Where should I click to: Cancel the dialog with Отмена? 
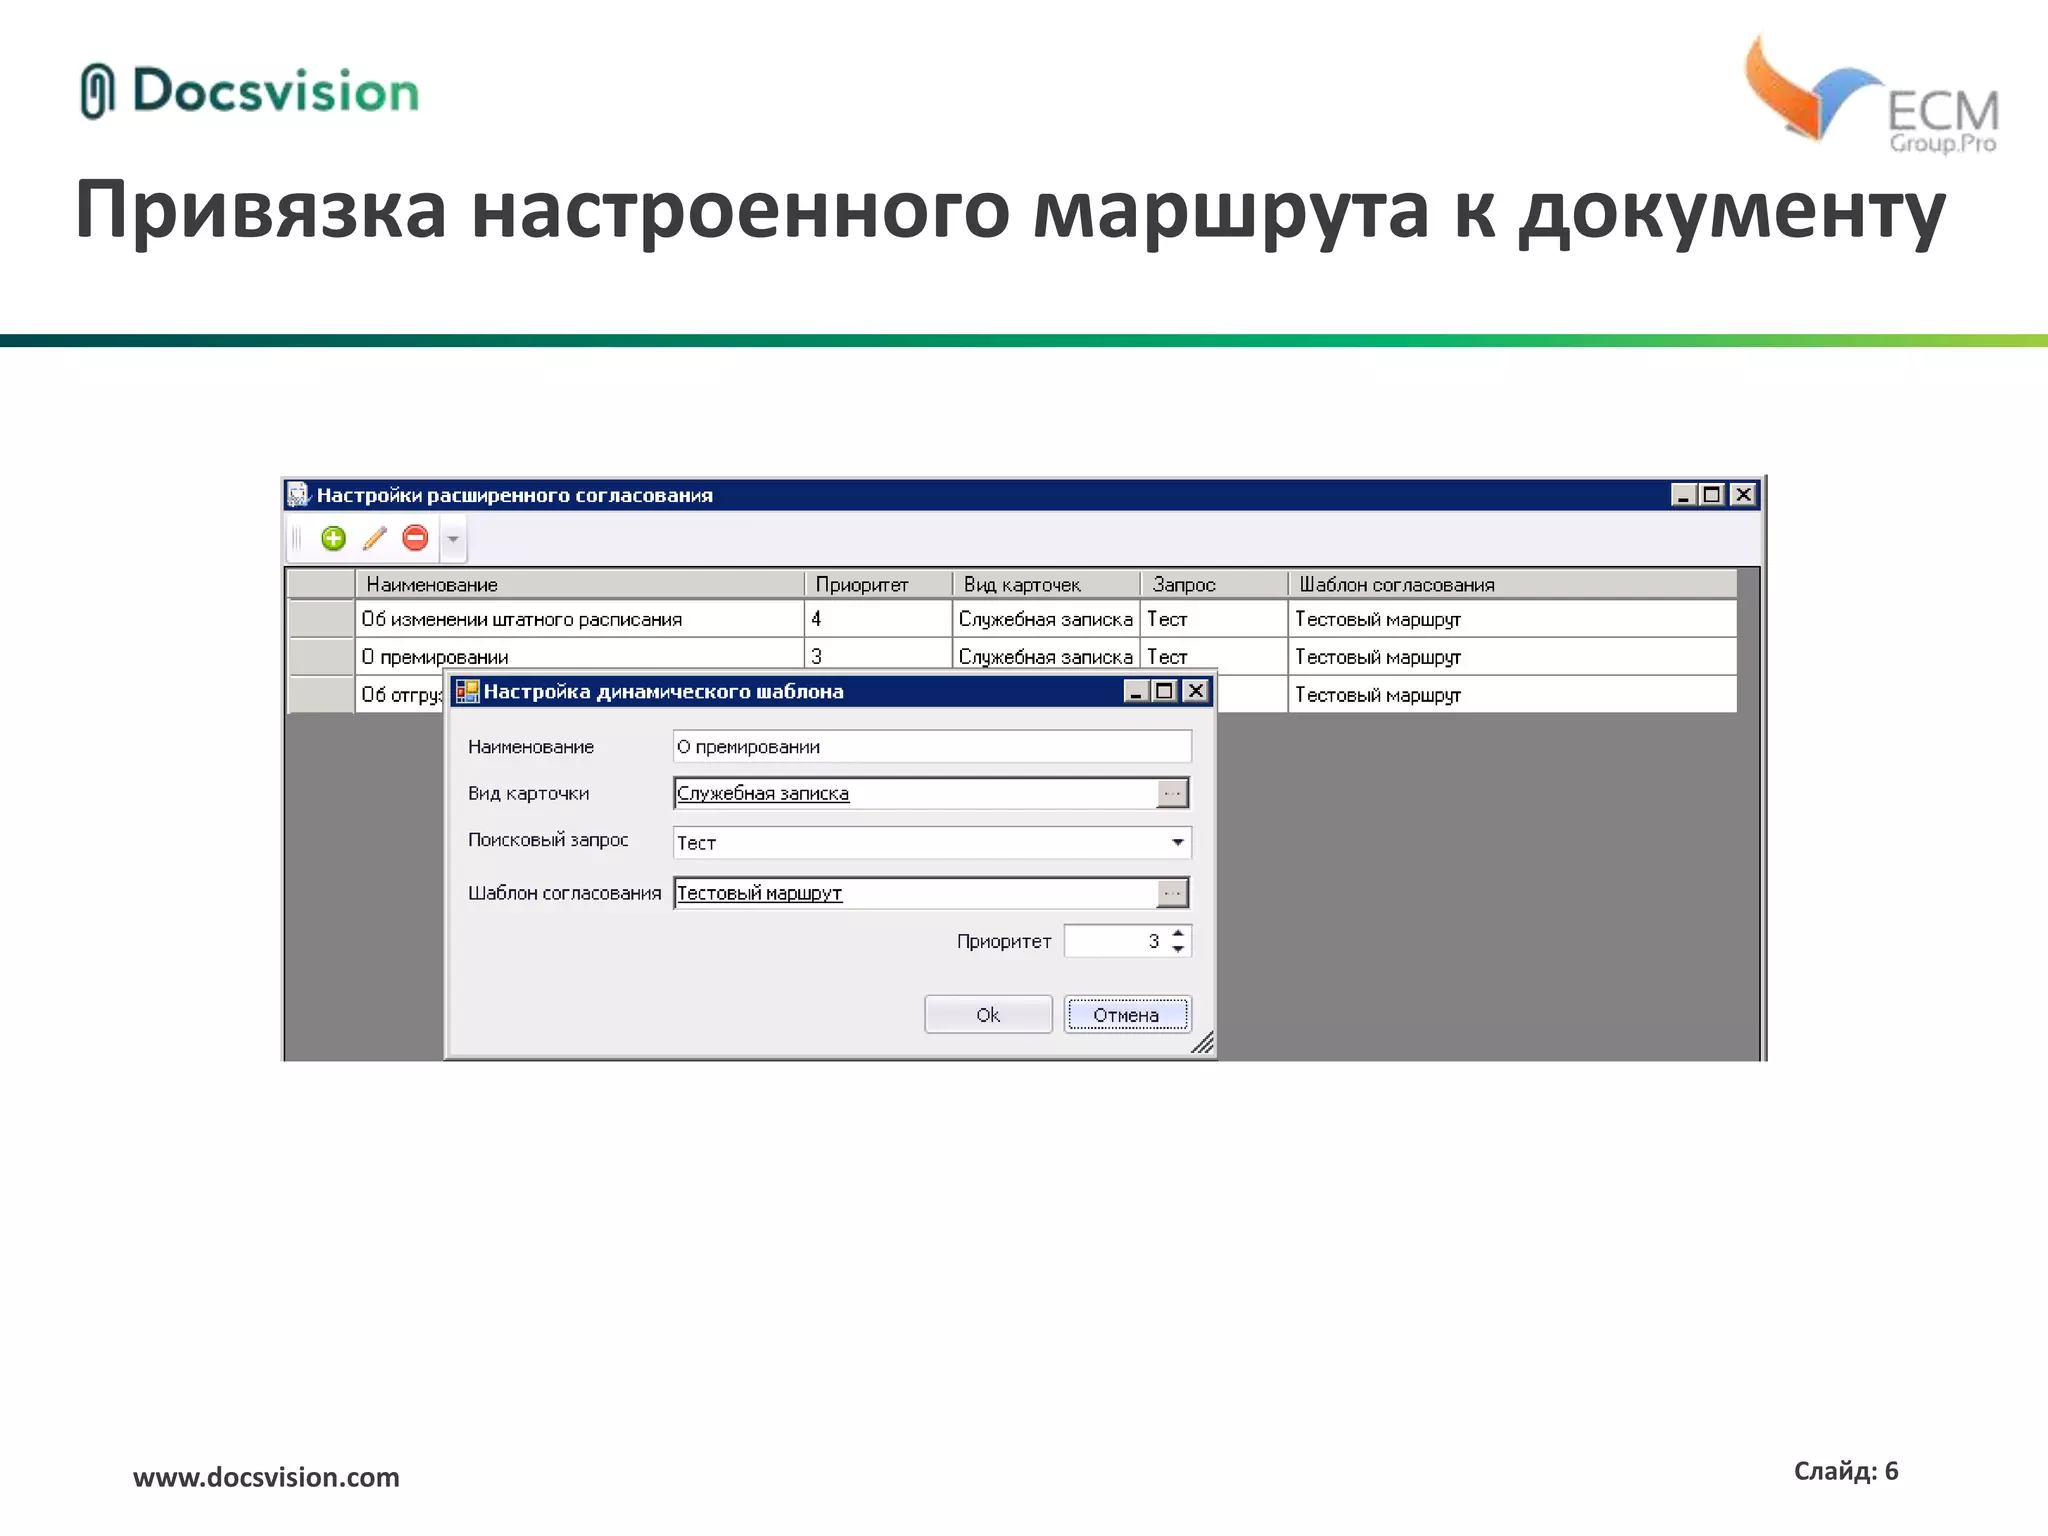[x=1127, y=1014]
